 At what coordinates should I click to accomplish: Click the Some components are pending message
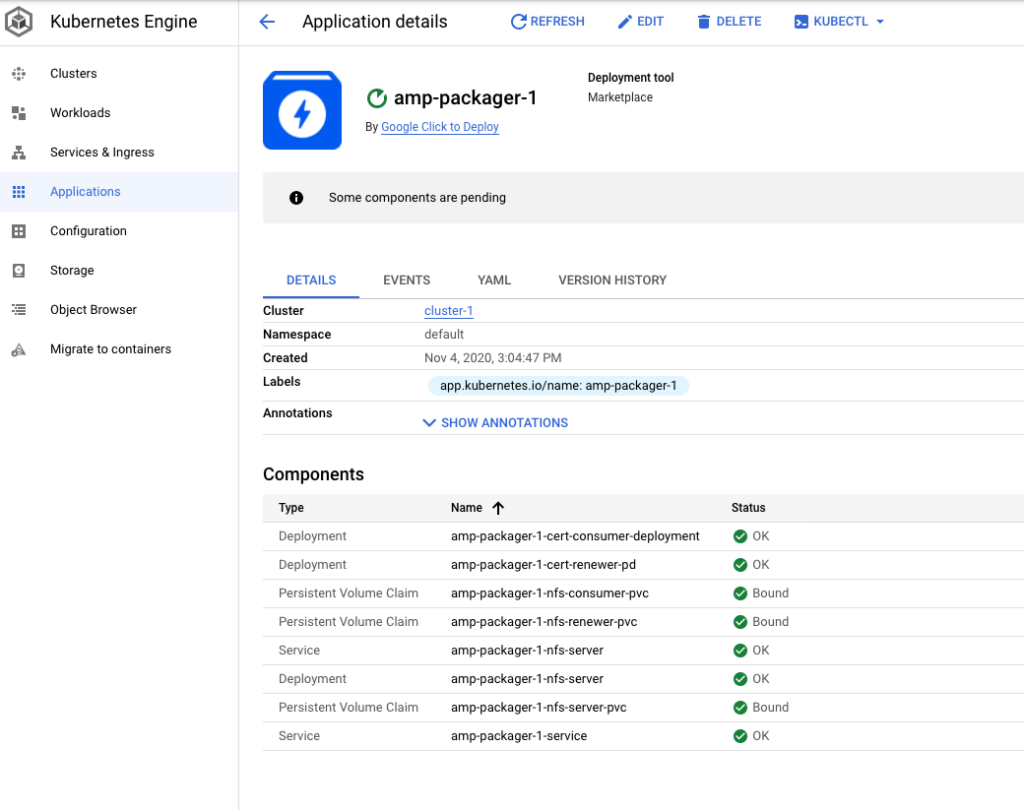click(x=417, y=197)
